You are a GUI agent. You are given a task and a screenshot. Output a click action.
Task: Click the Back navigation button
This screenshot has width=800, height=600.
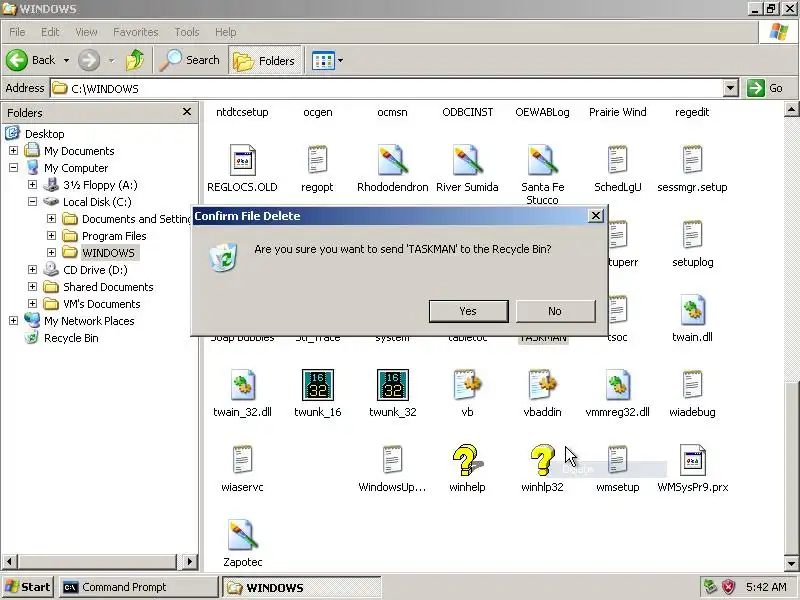tap(32, 60)
